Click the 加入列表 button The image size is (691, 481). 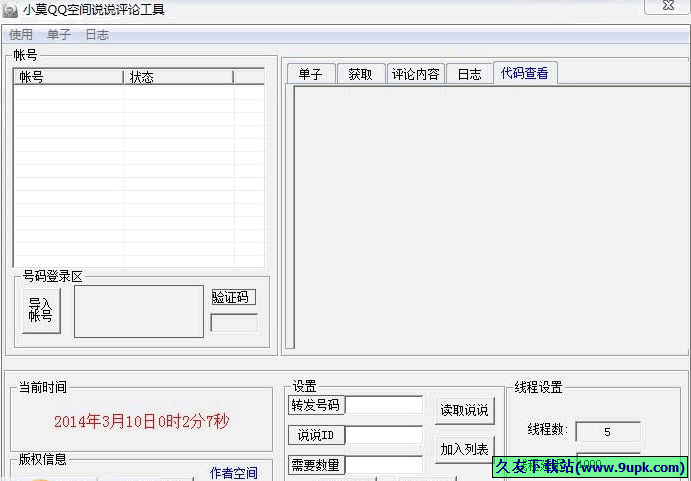pos(464,449)
